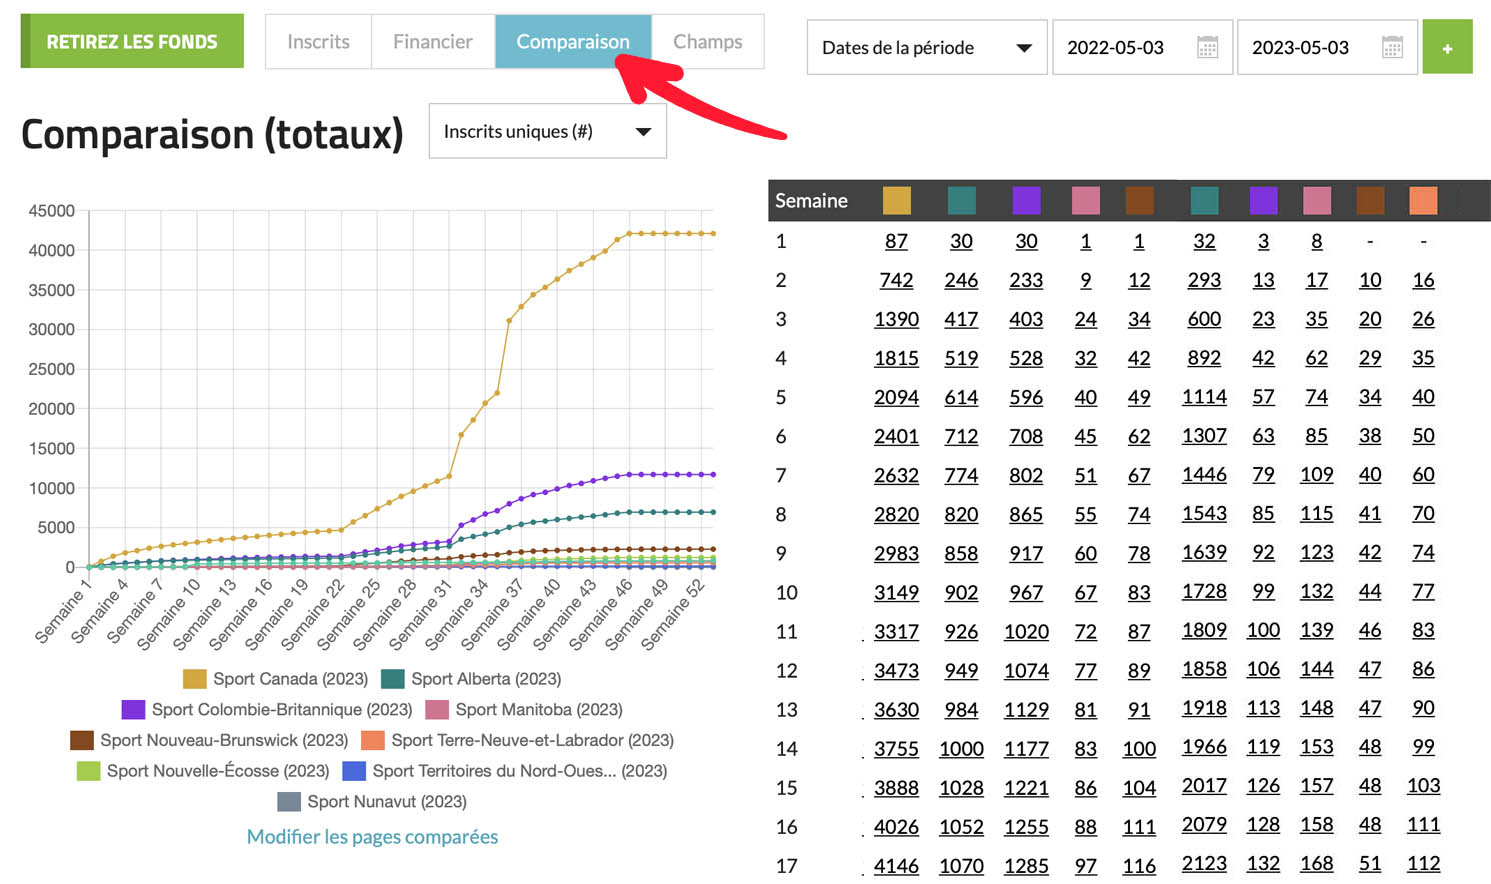Click into the 2022-05-03 start date field
Image resolution: width=1491 pixels, height=884 pixels.
(x=1116, y=47)
